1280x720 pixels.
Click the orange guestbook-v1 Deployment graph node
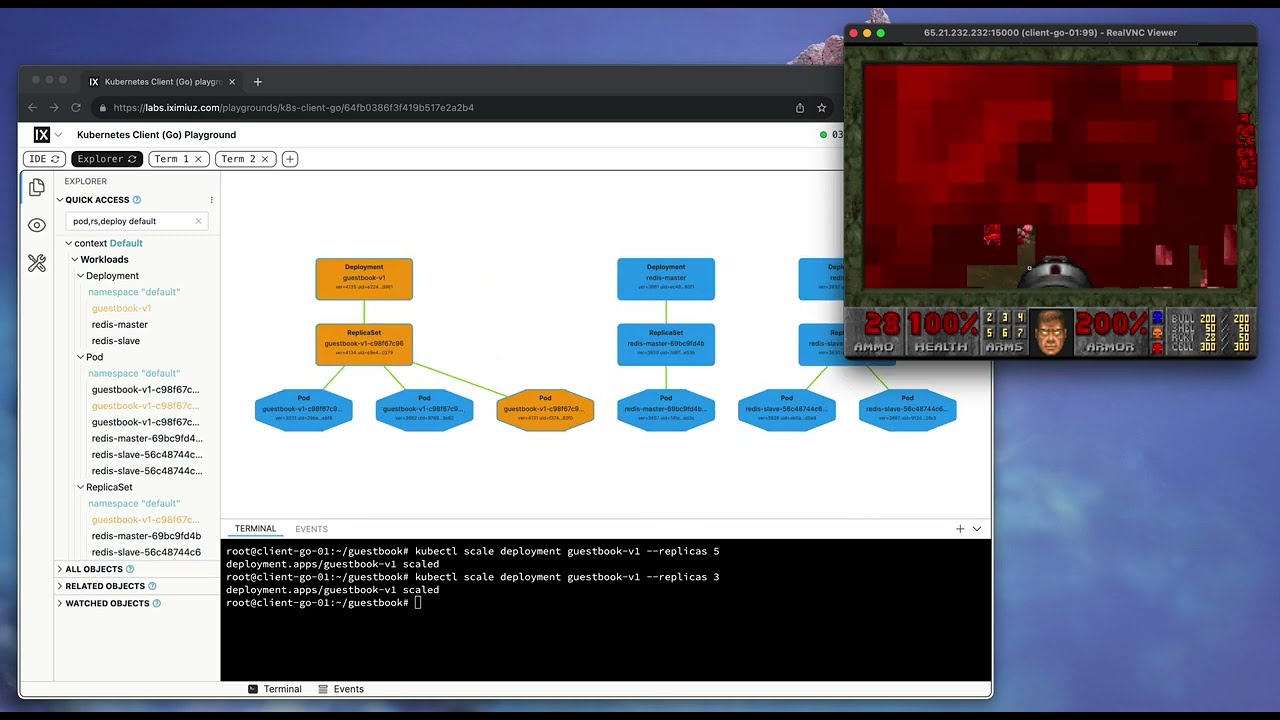(x=364, y=279)
